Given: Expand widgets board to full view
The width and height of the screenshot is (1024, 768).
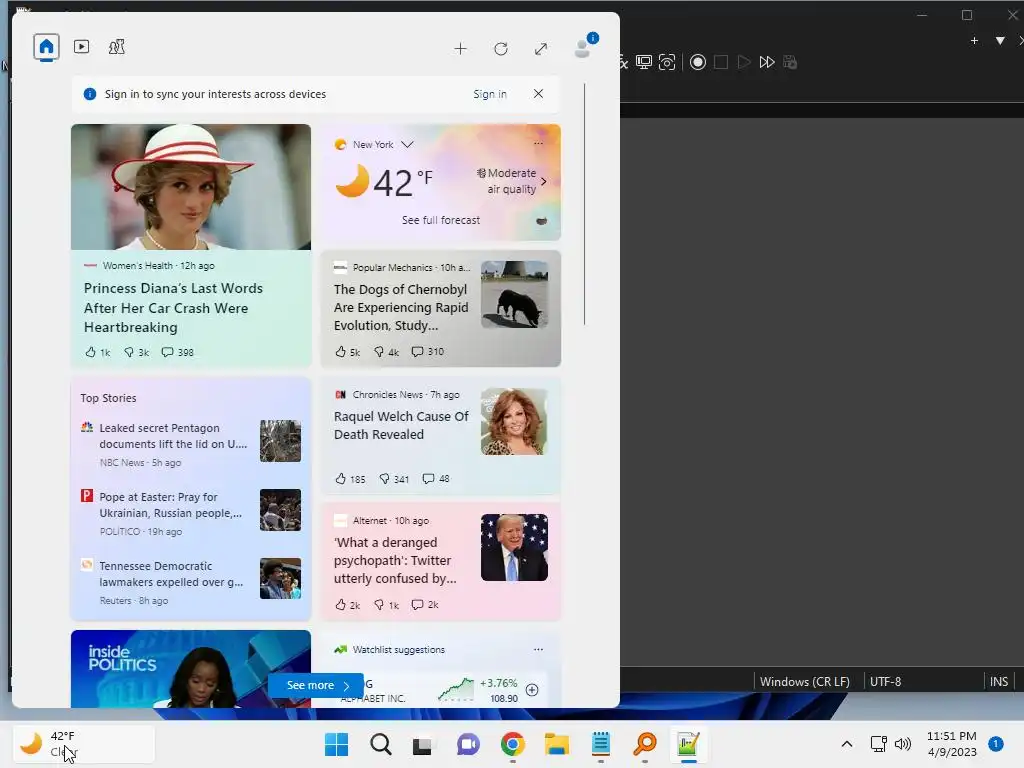Looking at the screenshot, I should pyautogui.click(x=541, y=49).
